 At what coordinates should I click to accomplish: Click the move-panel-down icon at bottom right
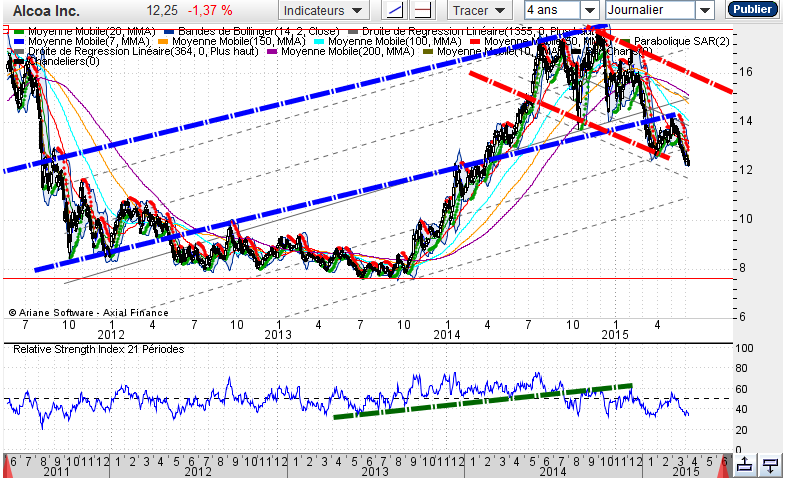tap(770, 465)
